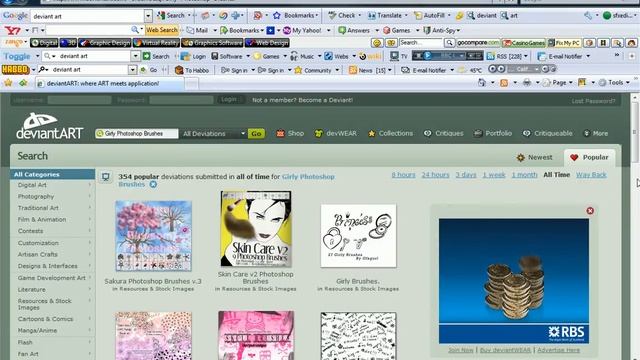Select the deviantART browser tab
Screen dimensions: 640x360
tap(109, 84)
